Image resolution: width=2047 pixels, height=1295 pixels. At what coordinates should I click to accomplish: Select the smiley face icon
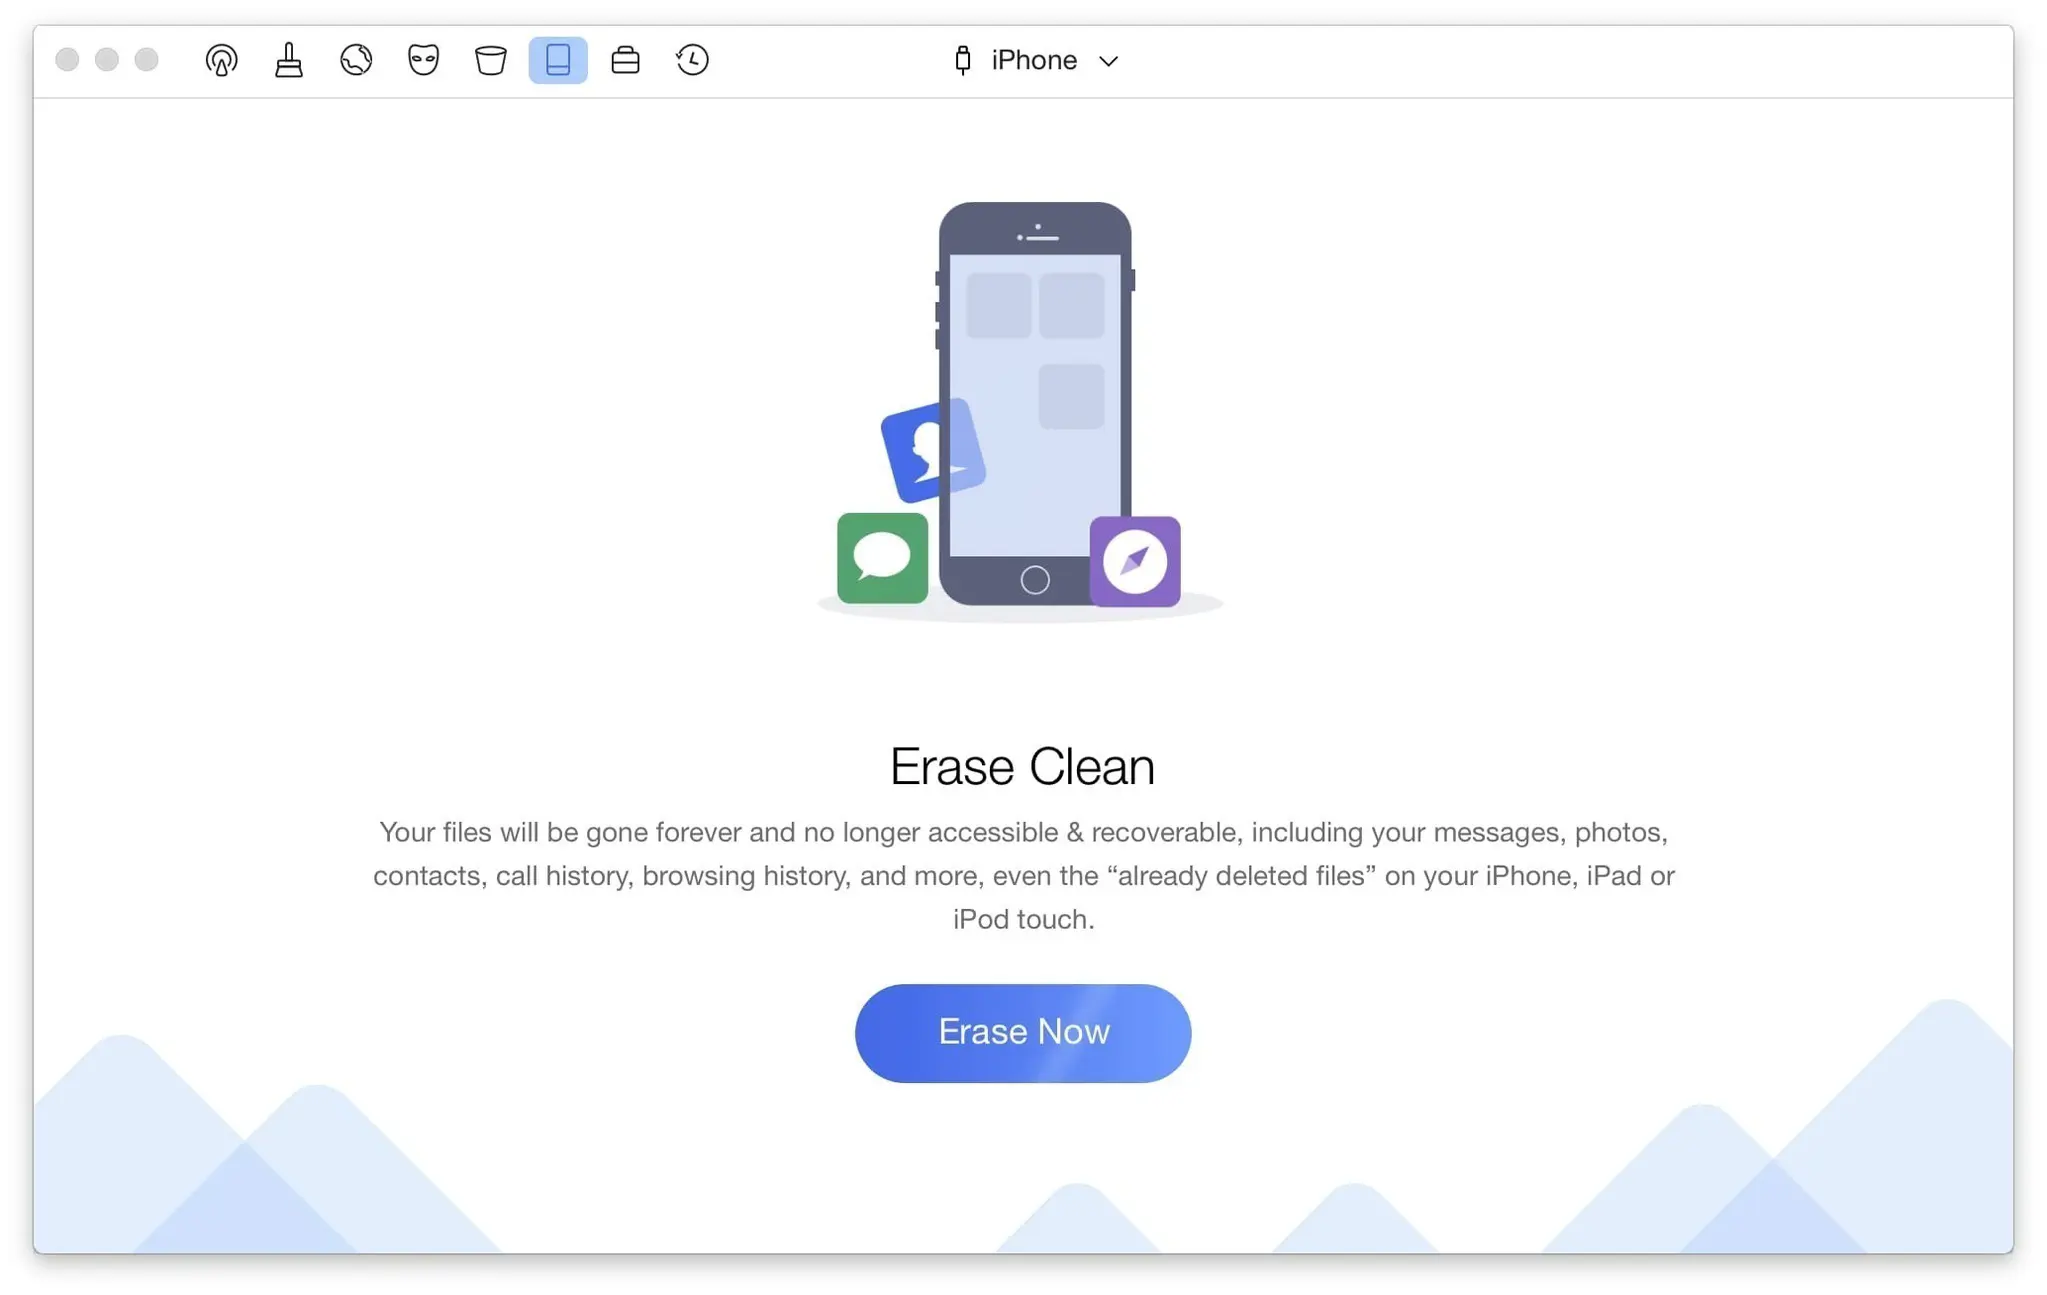click(422, 60)
